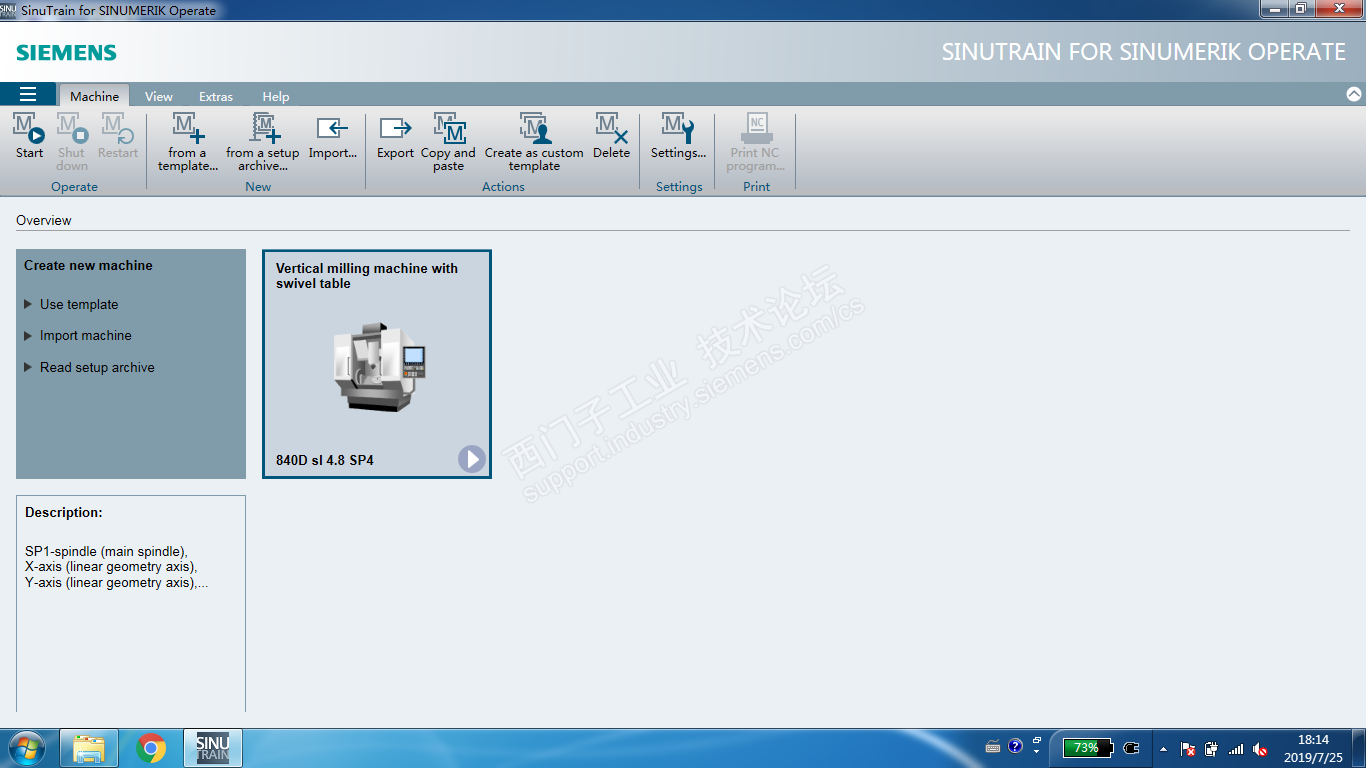1366x768 pixels.
Task: Open machine Settings from ribbon
Action: 678,136
